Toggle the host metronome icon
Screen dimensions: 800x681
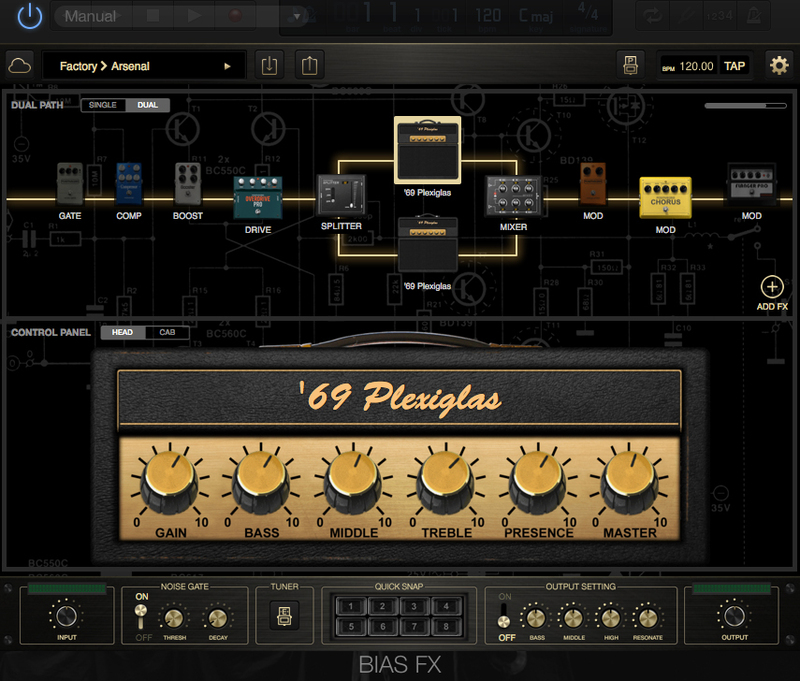(x=753, y=16)
